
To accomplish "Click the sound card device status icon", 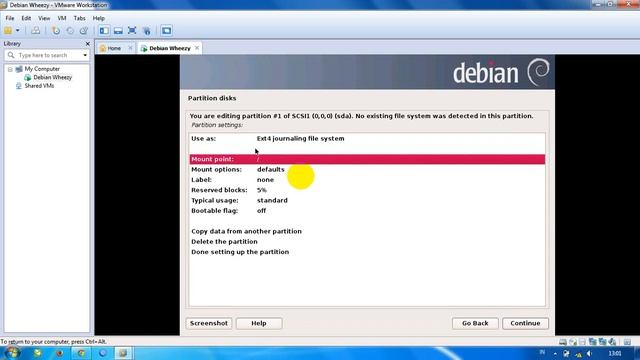I will coord(612,342).
